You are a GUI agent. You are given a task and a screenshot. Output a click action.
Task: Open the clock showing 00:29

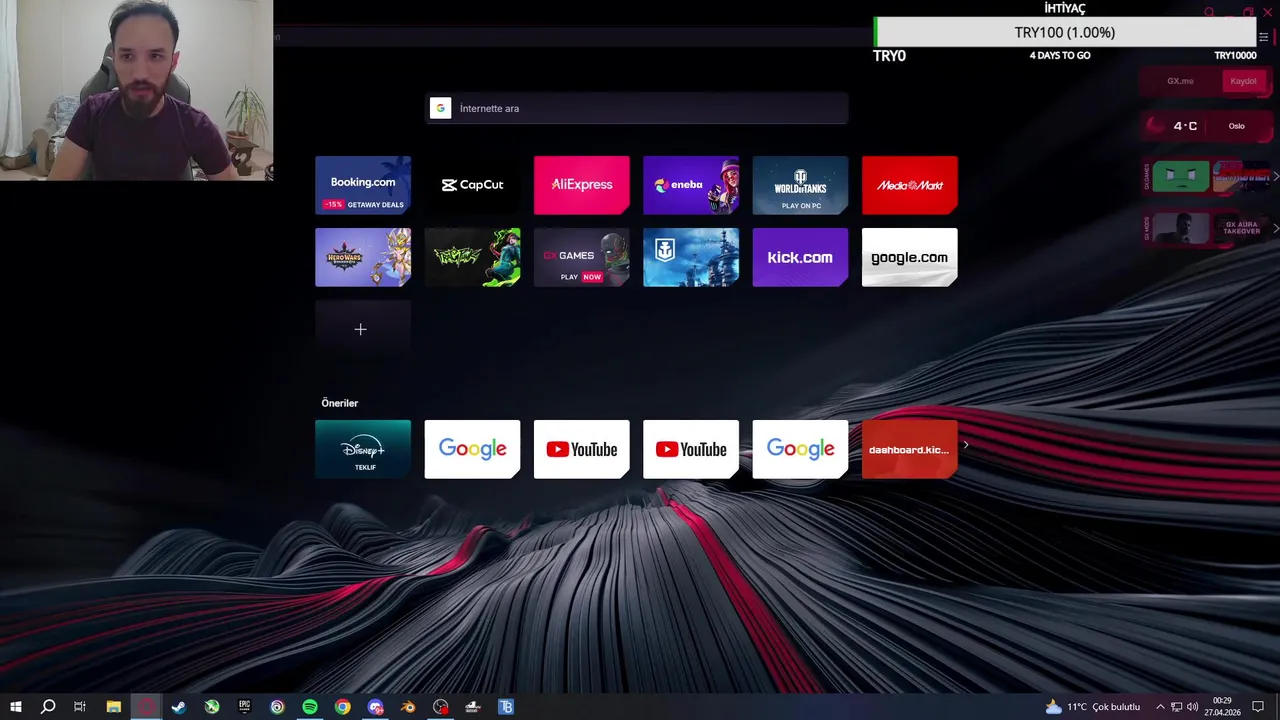pos(1222,707)
